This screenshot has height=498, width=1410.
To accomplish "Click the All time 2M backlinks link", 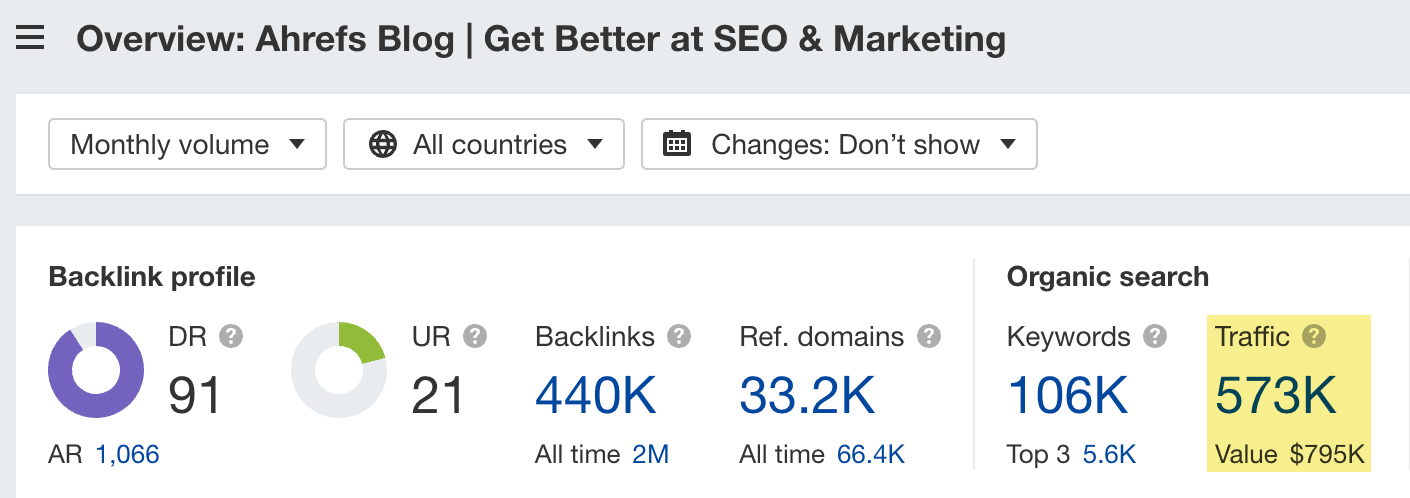I will pos(650,455).
